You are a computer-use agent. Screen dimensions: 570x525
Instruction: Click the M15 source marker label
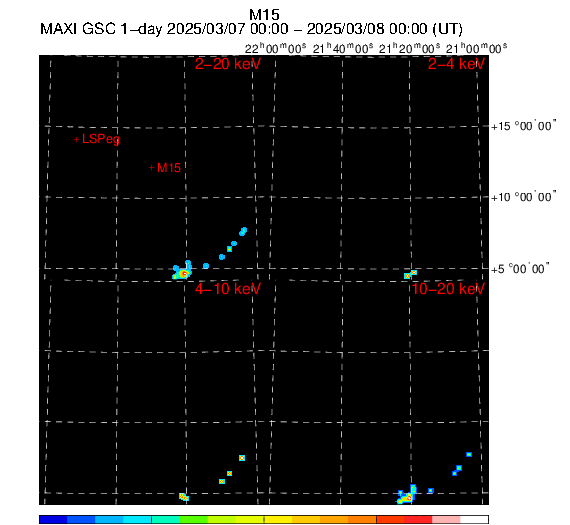[x=169, y=168]
